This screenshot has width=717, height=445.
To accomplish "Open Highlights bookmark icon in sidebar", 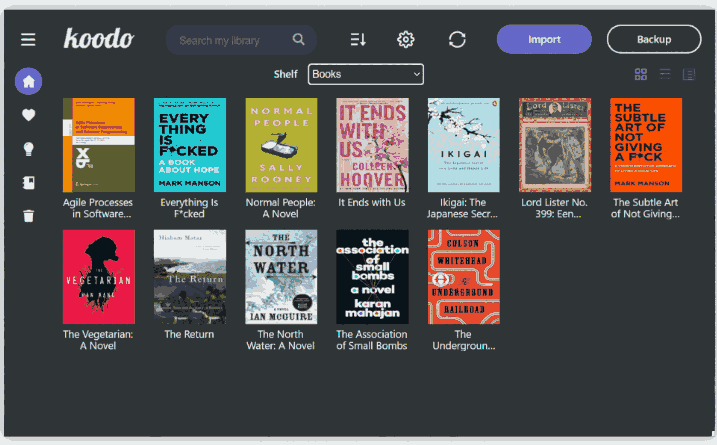I will tap(28, 182).
